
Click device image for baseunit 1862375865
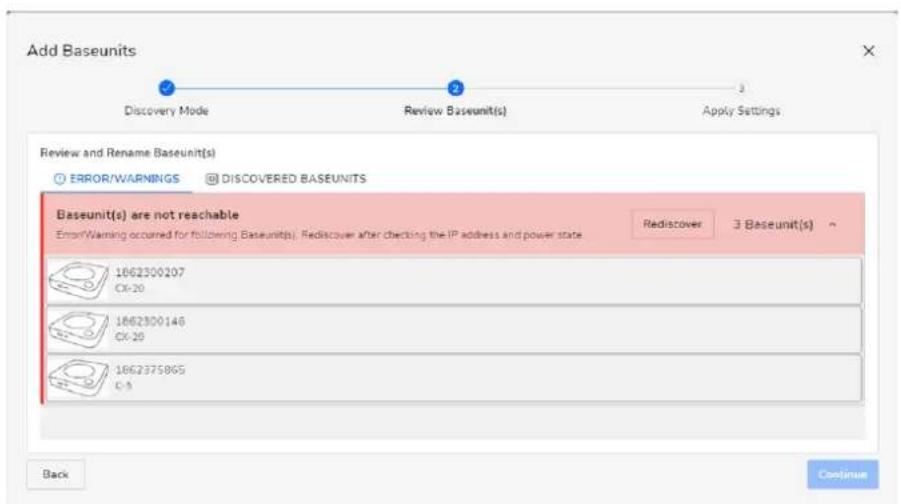(x=78, y=378)
